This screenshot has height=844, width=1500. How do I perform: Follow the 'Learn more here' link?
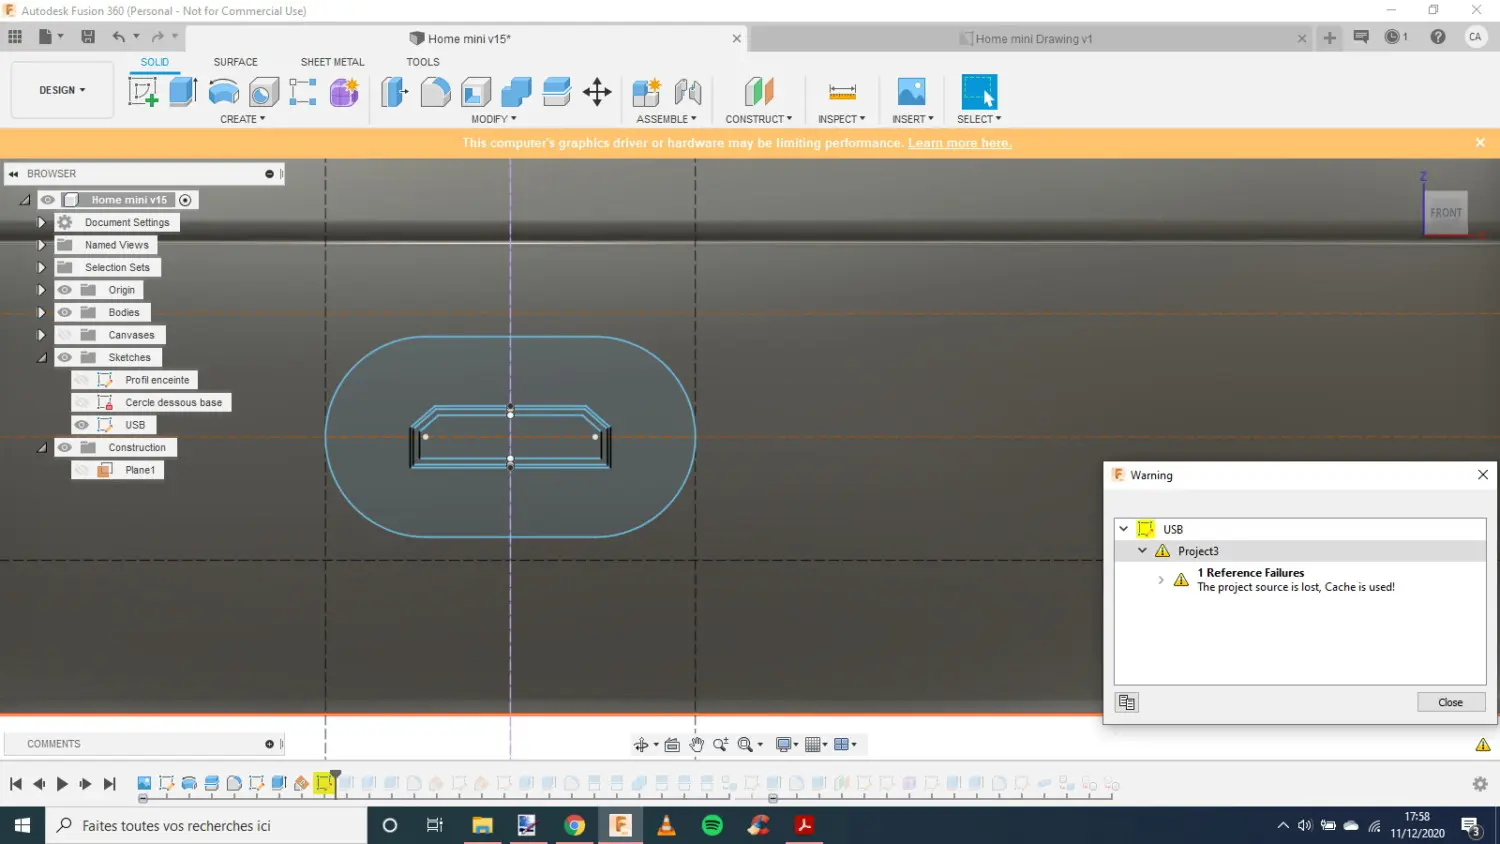tap(959, 143)
